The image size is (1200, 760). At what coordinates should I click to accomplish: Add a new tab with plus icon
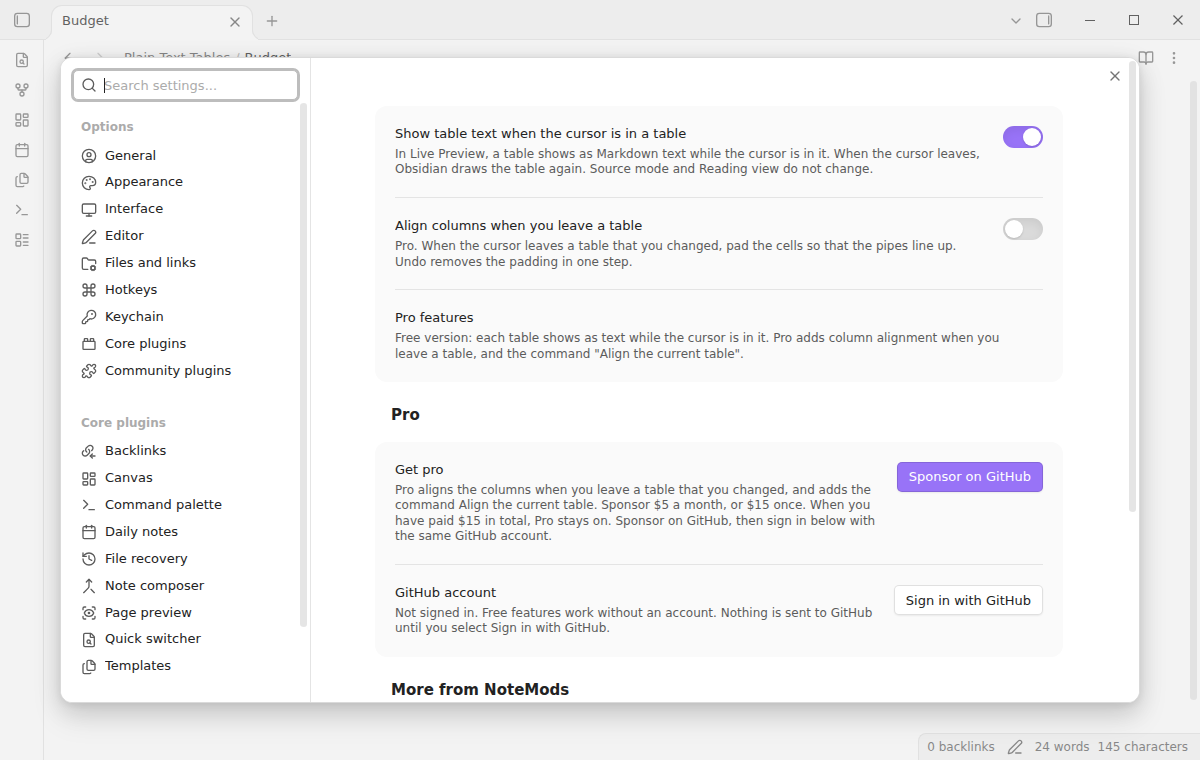pyautogui.click(x=272, y=21)
